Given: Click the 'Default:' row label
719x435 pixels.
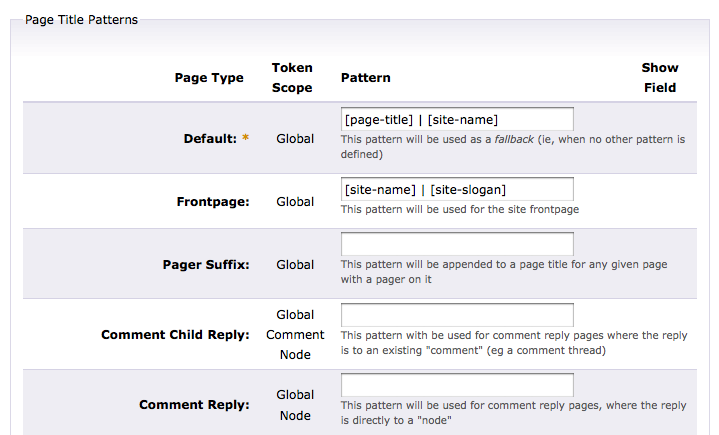Looking at the screenshot, I should 209,139.
